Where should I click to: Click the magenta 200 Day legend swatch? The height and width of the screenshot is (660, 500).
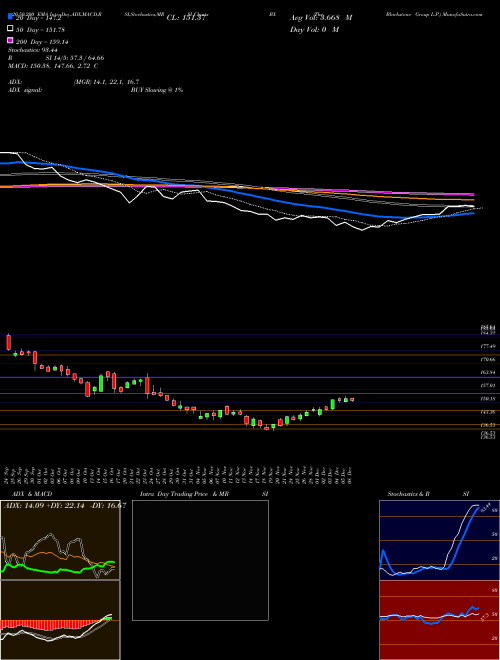click(10, 41)
